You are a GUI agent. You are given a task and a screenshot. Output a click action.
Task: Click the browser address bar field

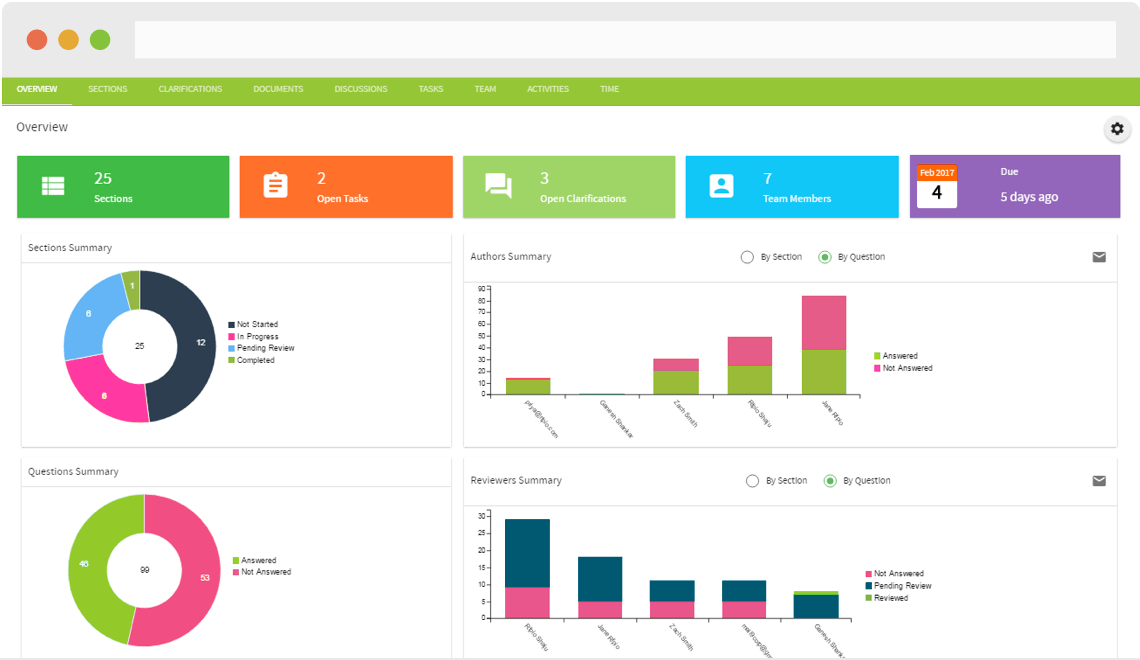click(x=625, y=39)
